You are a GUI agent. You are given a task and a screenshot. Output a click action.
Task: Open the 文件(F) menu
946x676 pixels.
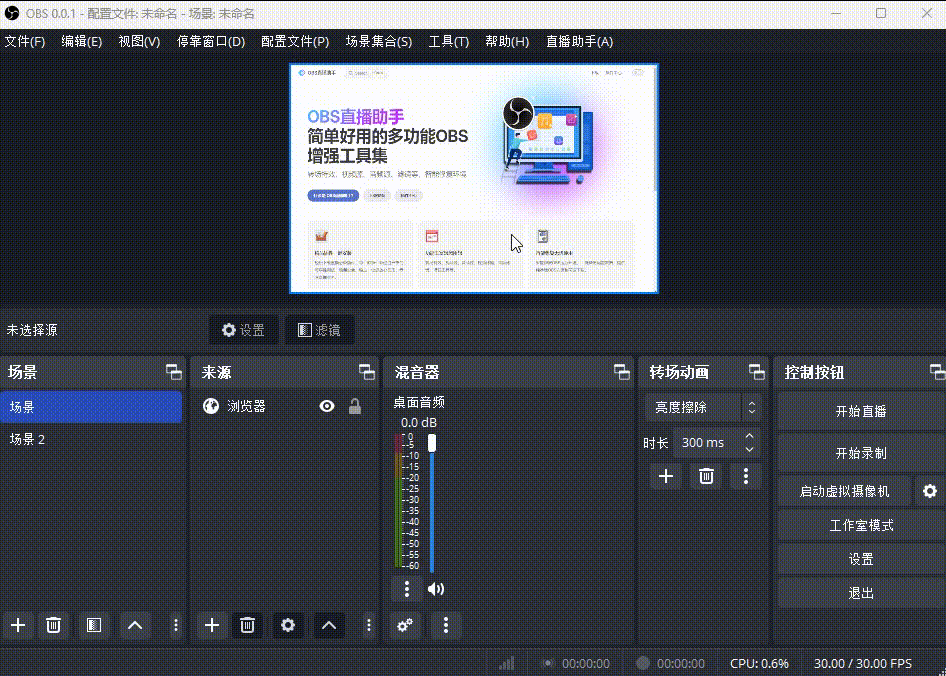pyautogui.click(x=25, y=42)
